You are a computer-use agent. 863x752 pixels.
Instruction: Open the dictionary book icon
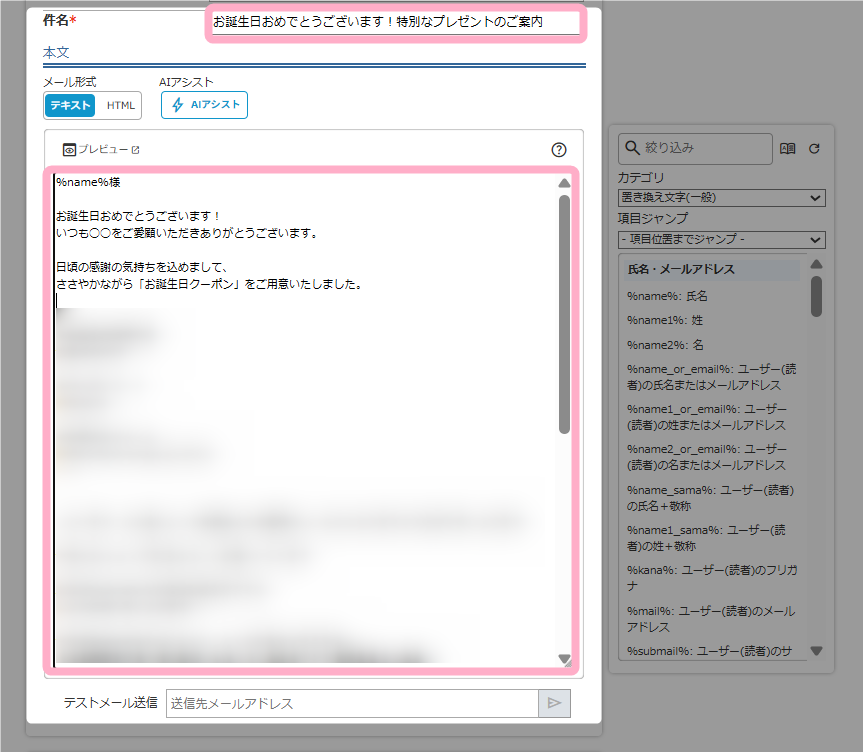point(788,148)
